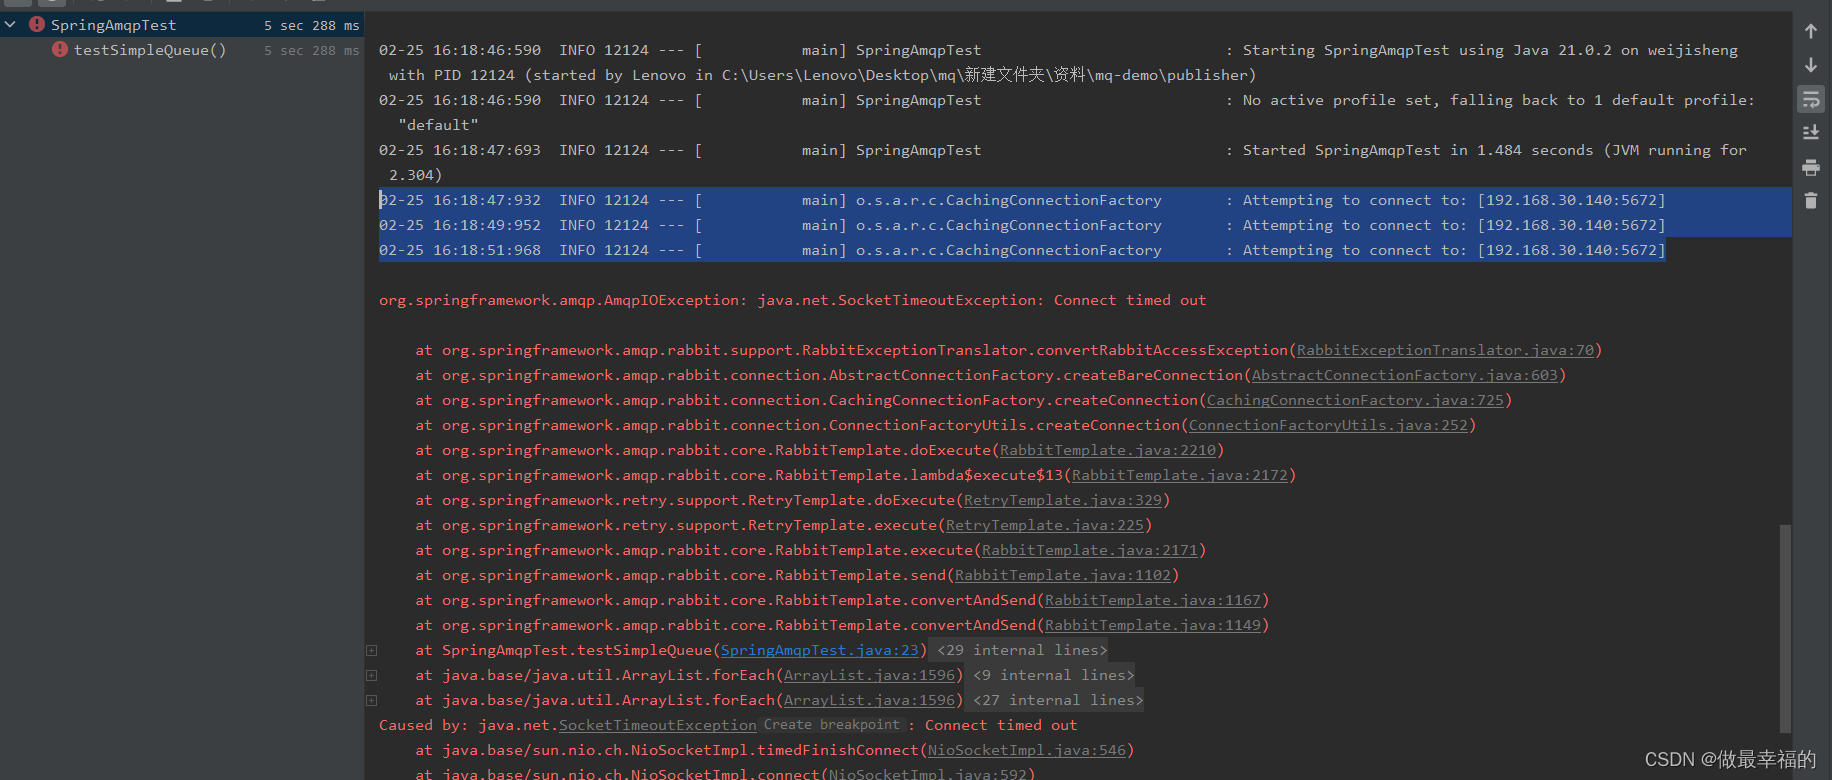Open the NioSocketImpl.java:546 link
The width and height of the screenshot is (1832, 780).
[1026, 750]
